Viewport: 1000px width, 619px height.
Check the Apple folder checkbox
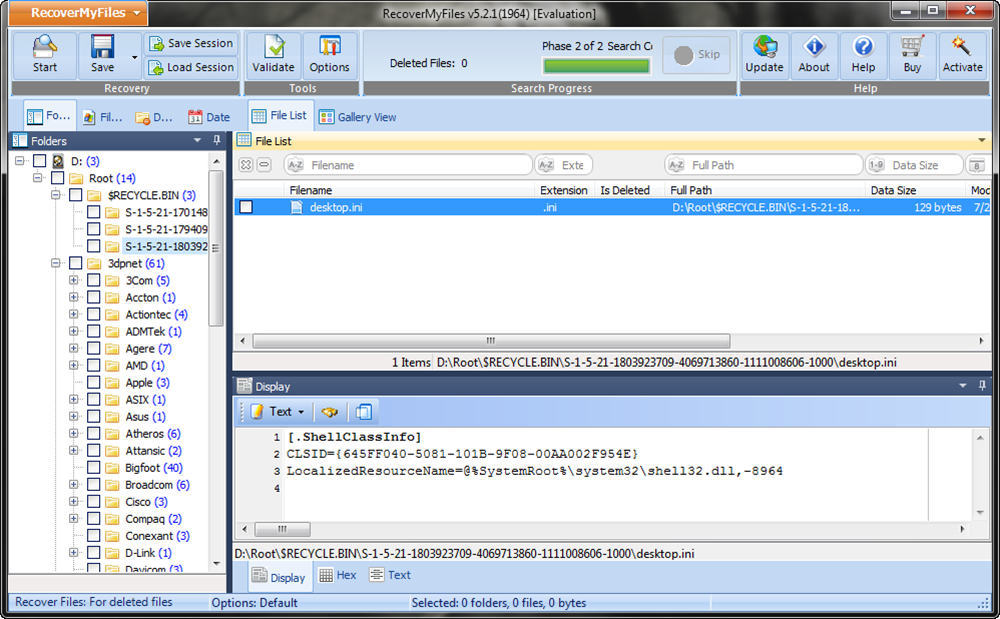[x=93, y=382]
